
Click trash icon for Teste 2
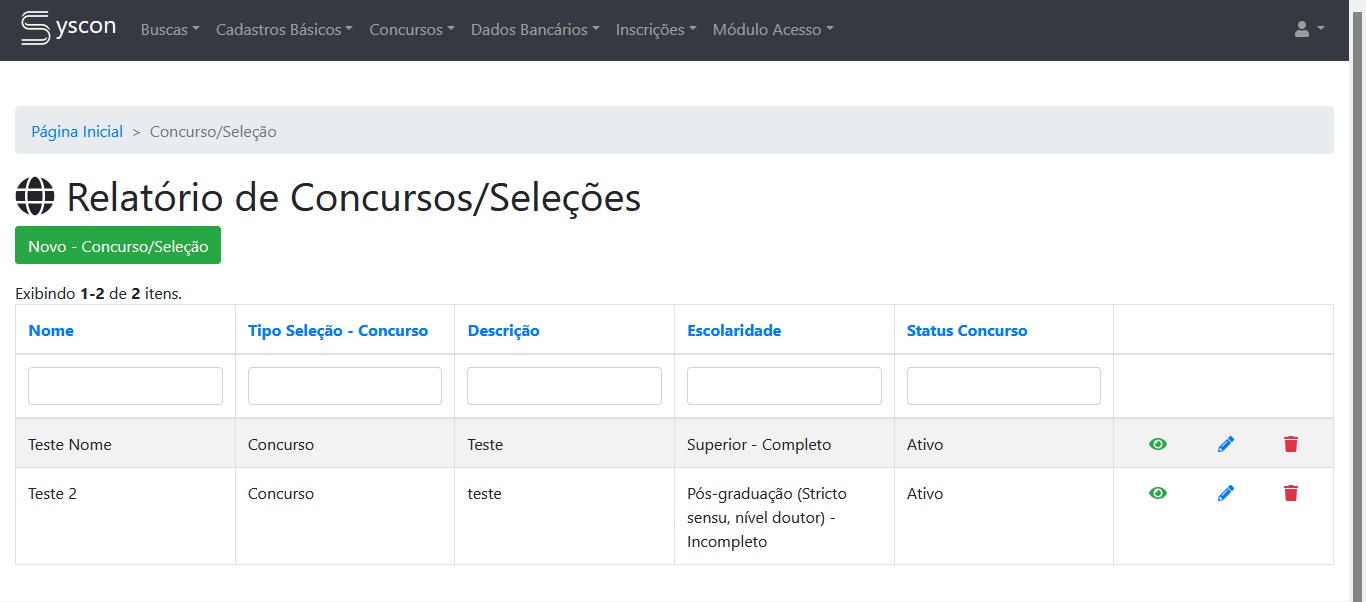click(x=1291, y=493)
